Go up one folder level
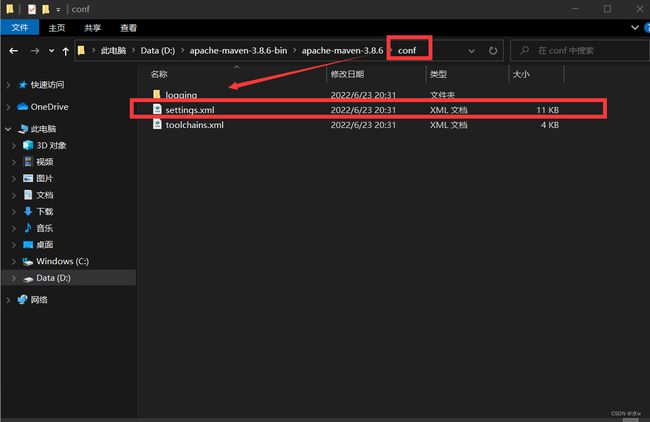 (65, 51)
